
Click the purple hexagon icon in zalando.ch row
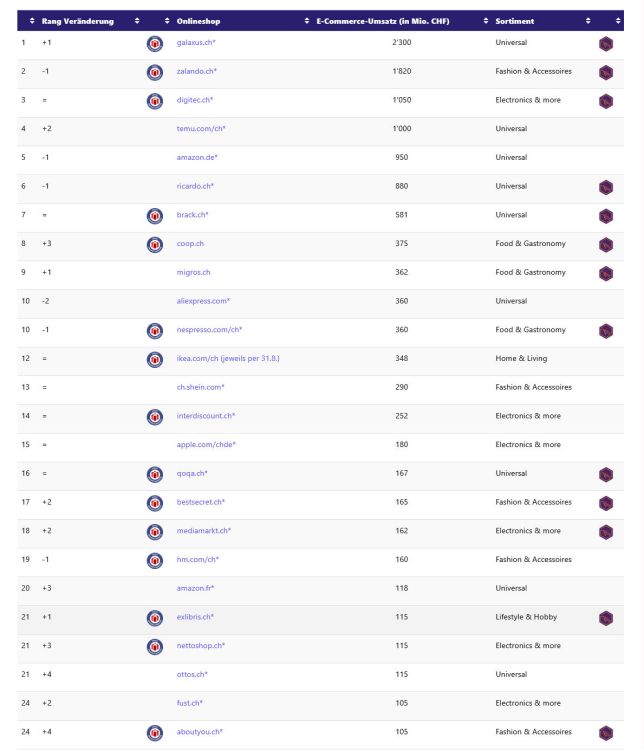point(606,73)
